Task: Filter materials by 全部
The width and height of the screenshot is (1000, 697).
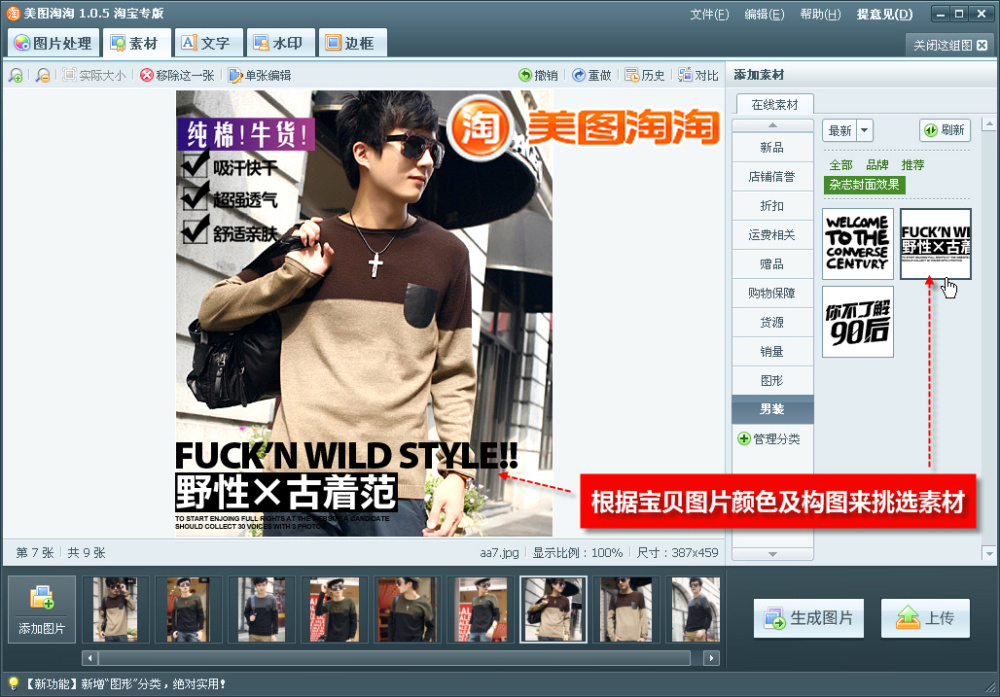Action: click(x=841, y=165)
